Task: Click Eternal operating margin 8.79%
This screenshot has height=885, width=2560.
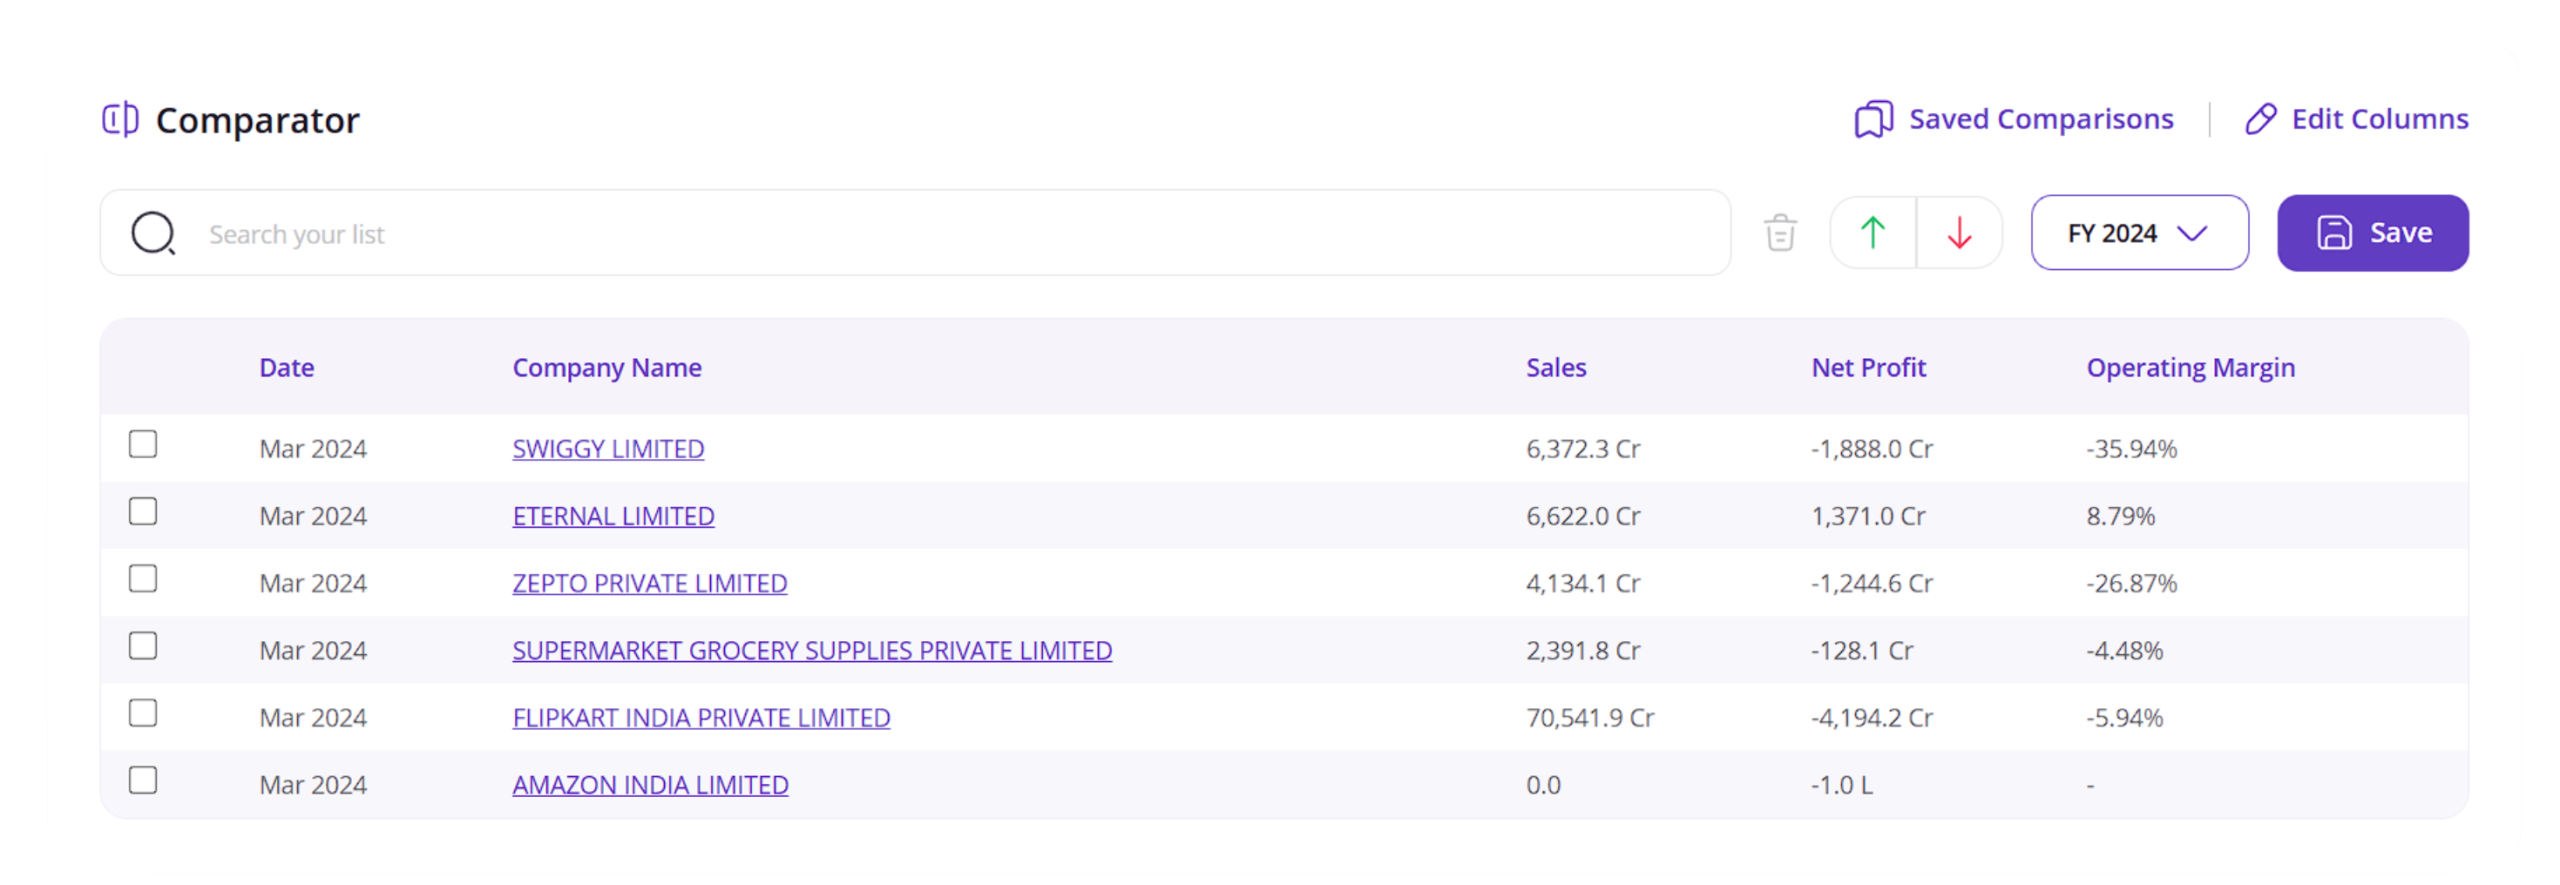Action: click(2119, 516)
